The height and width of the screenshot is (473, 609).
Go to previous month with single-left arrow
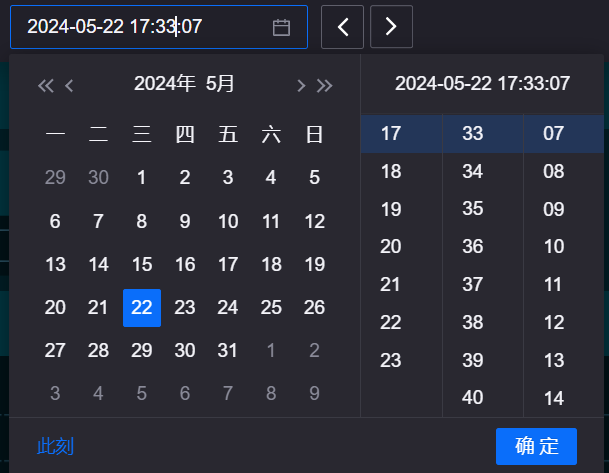(69, 86)
